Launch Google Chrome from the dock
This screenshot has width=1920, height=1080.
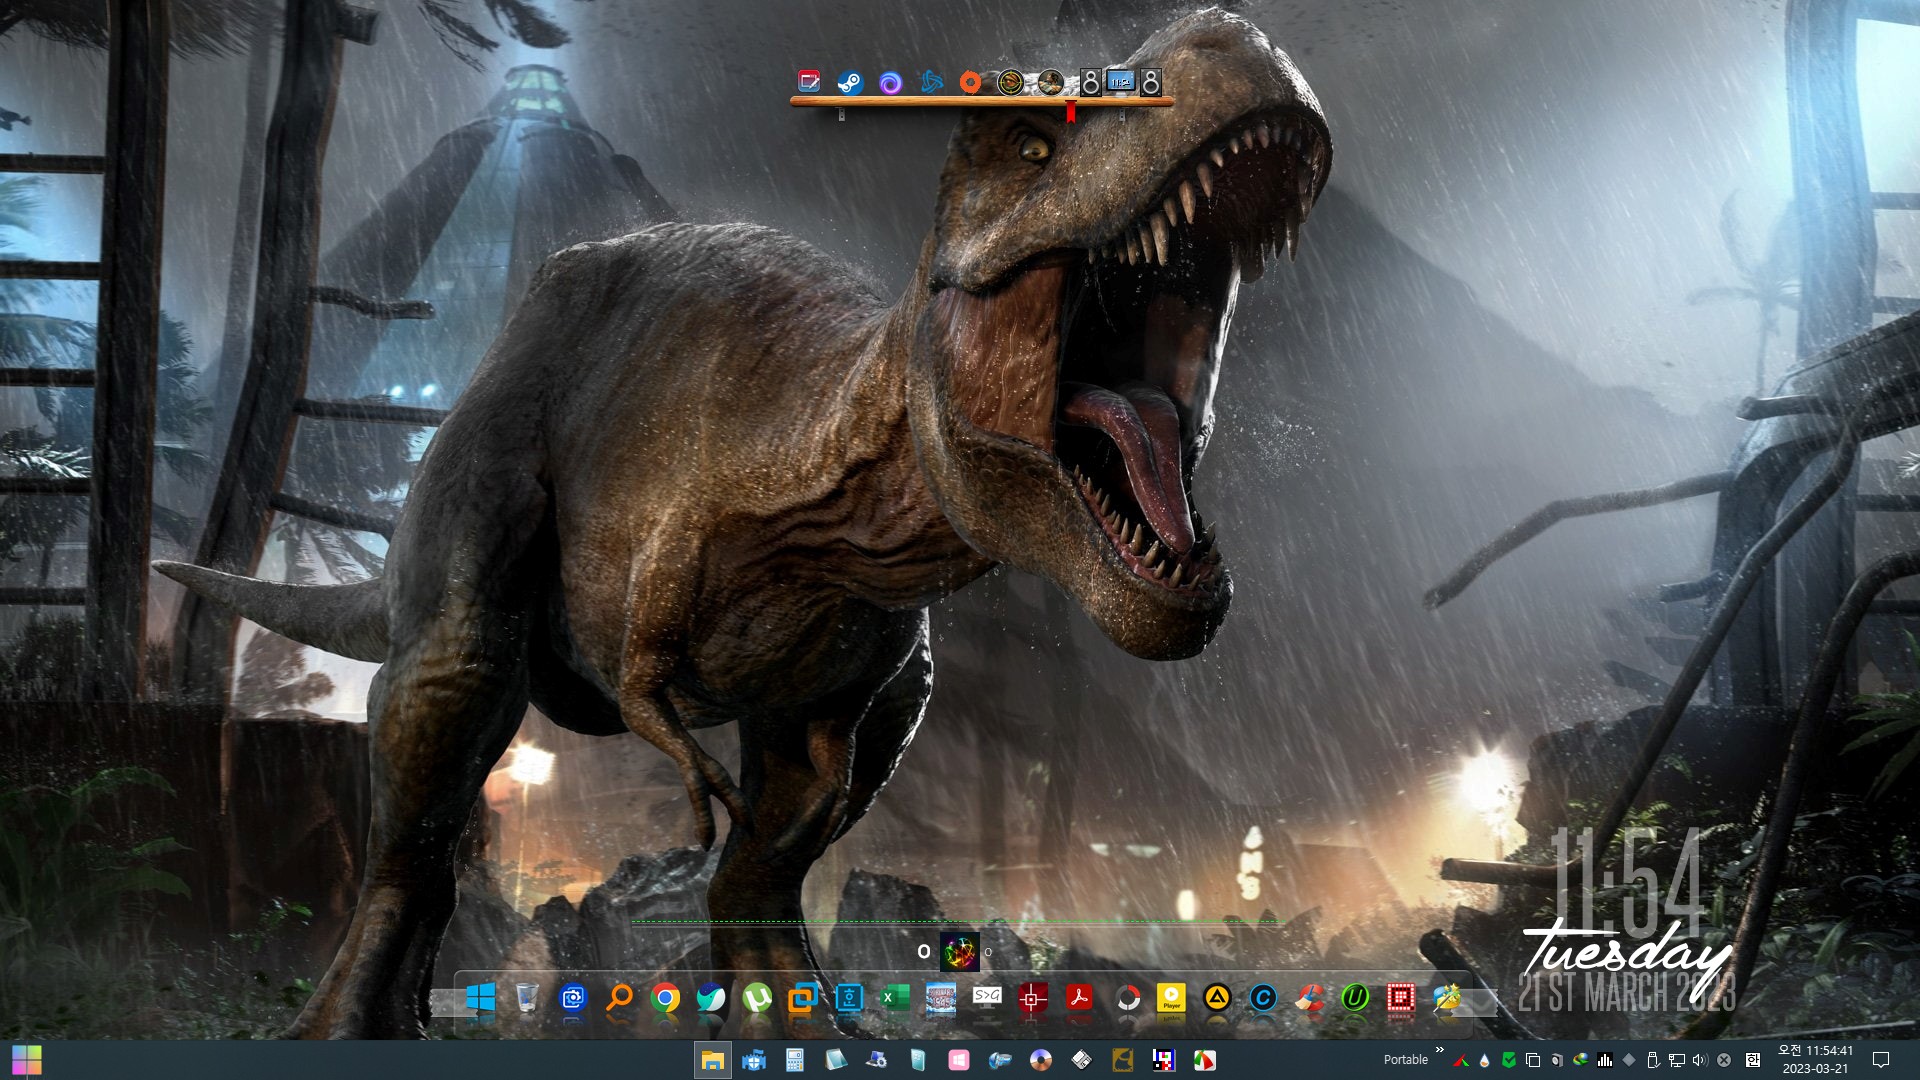(x=665, y=997)
